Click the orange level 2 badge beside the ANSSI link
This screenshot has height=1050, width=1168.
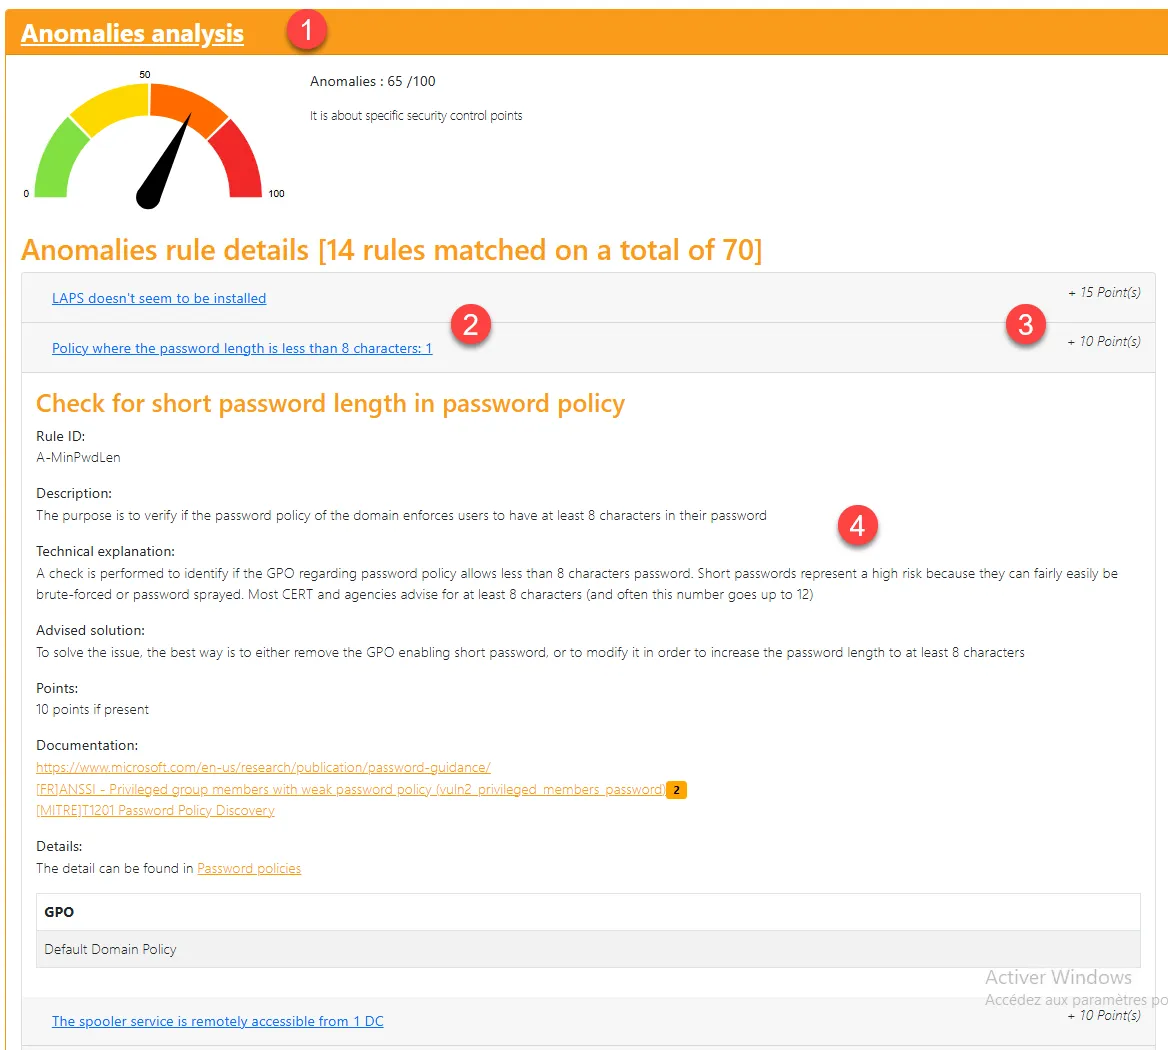pyautogui.click(x=677, y=790)
